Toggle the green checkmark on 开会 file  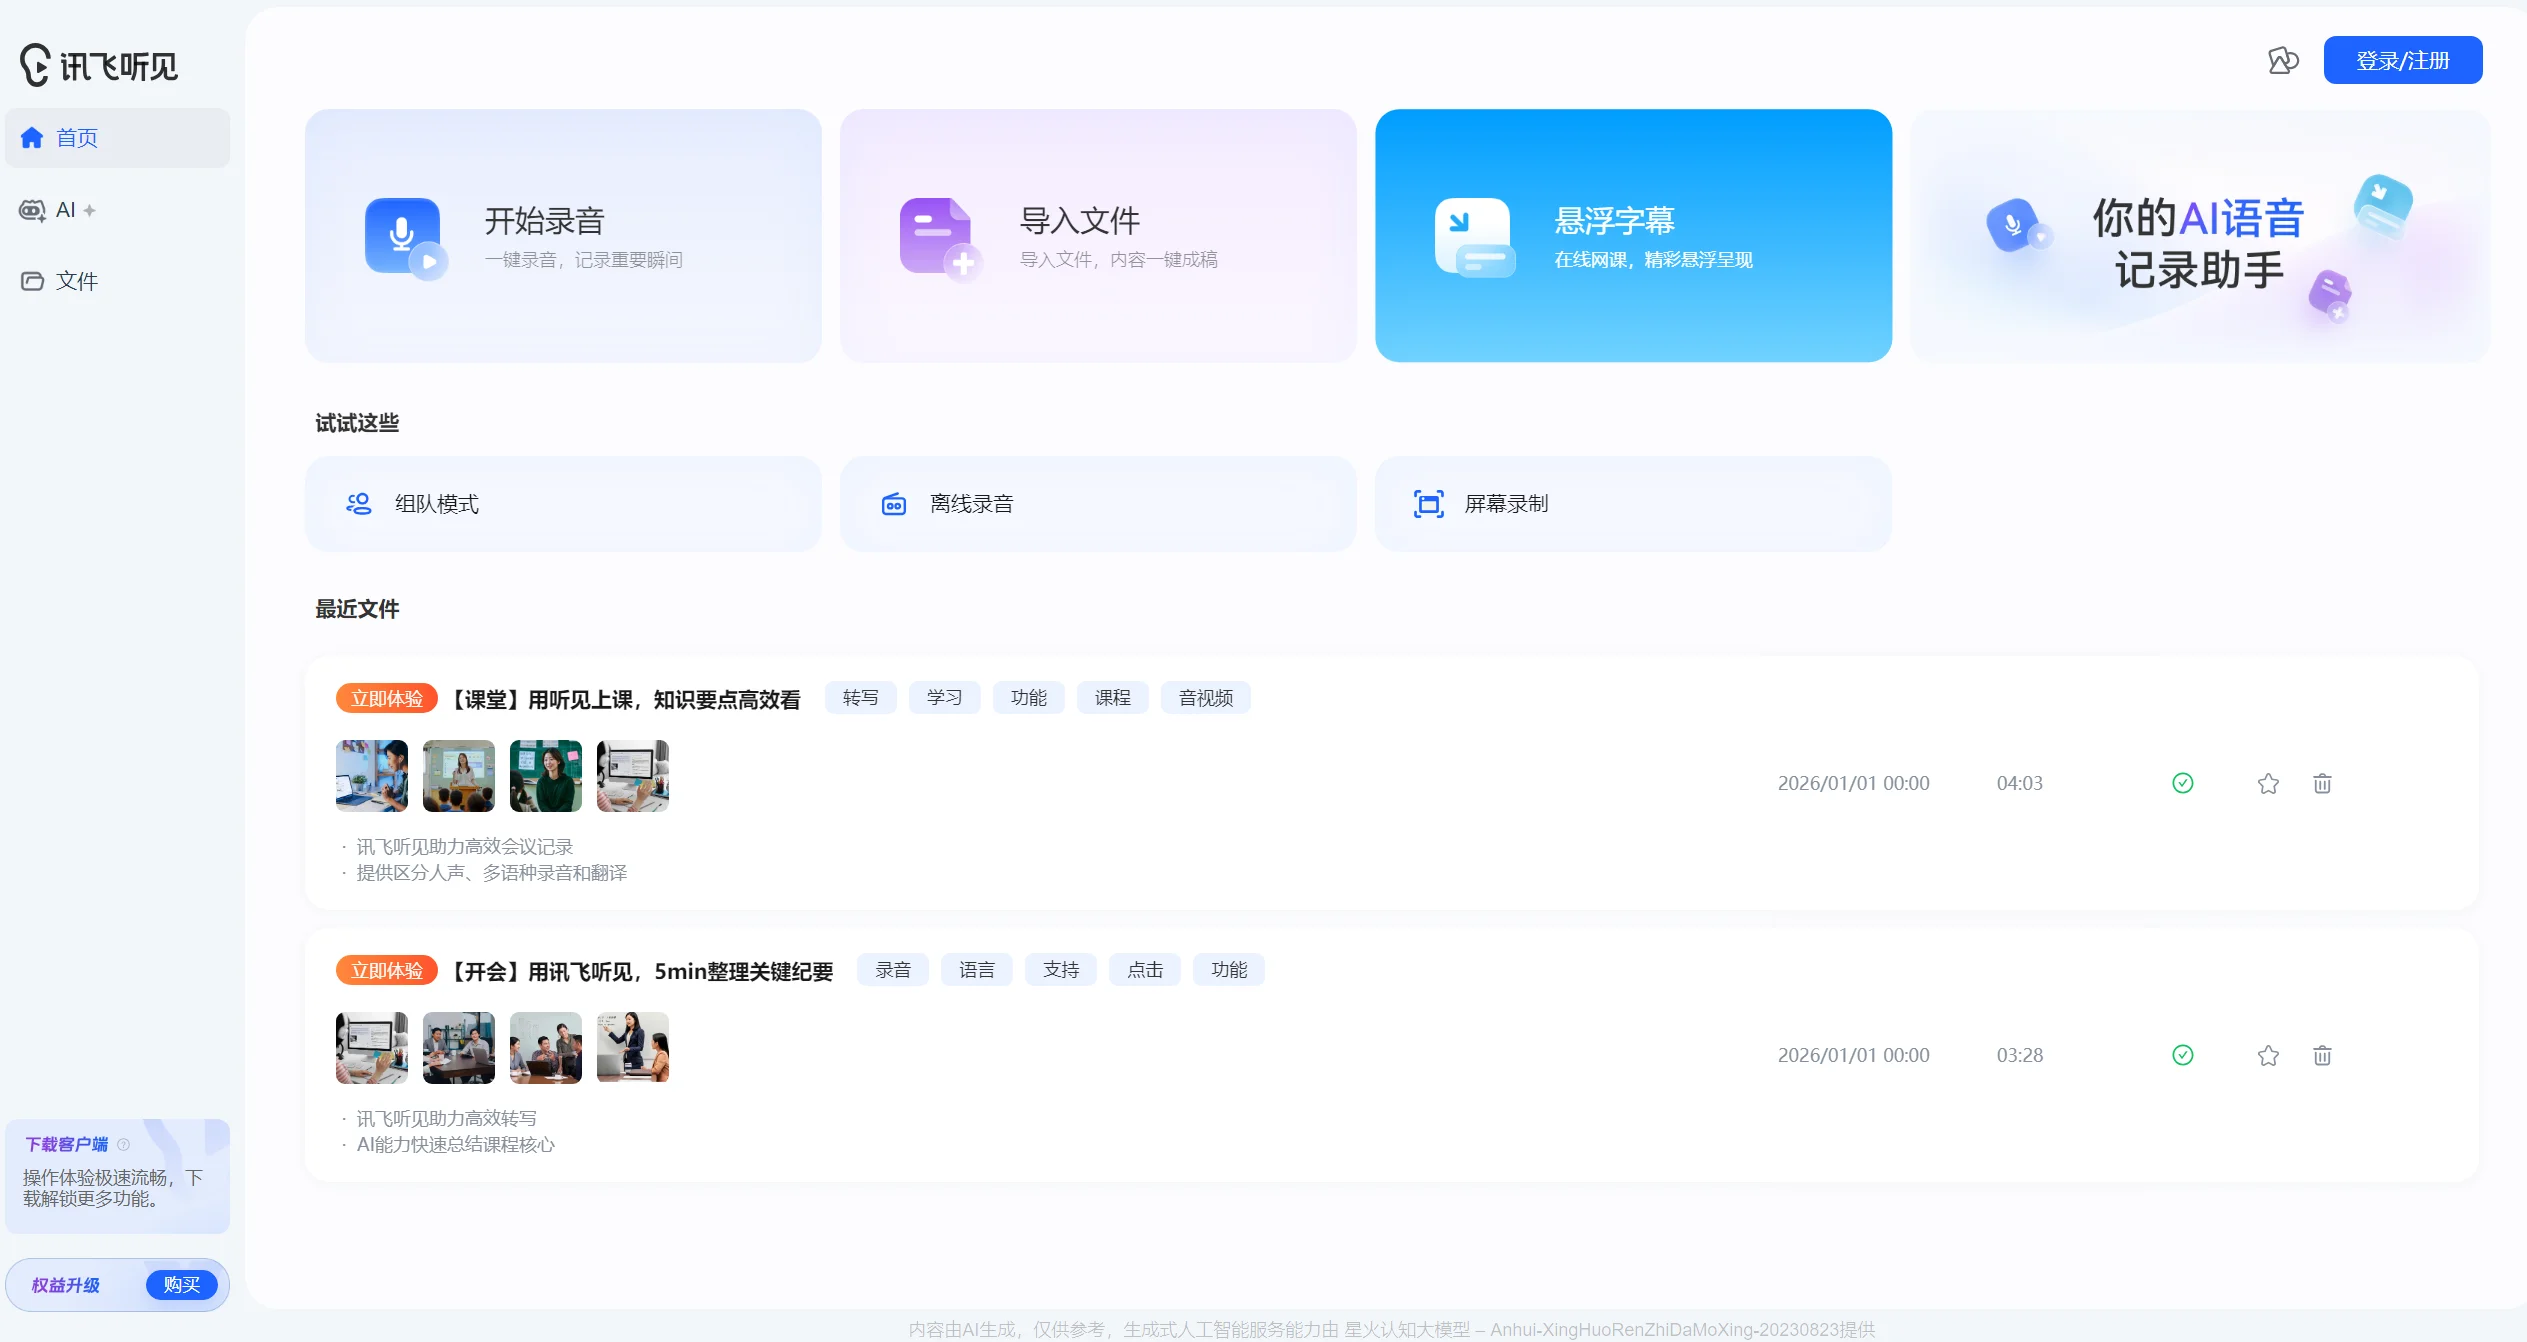[2182, 1055]
